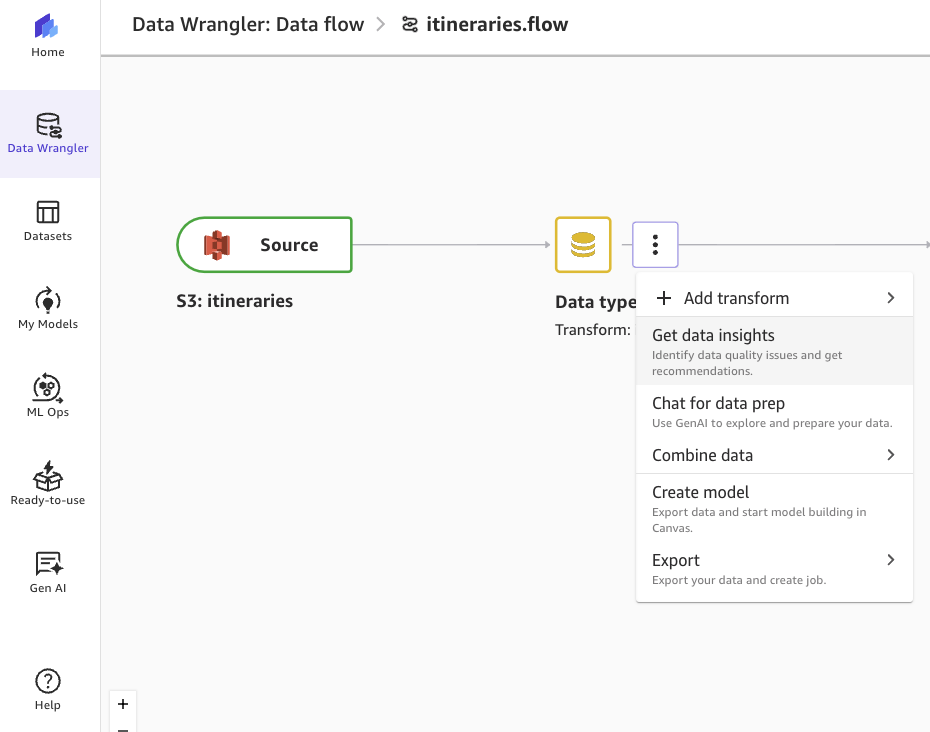Screen dimensions: 930x732
Task: Click the flow icon beside itineraries.flow
Action: pyautogui.click(x=410, y=24)
